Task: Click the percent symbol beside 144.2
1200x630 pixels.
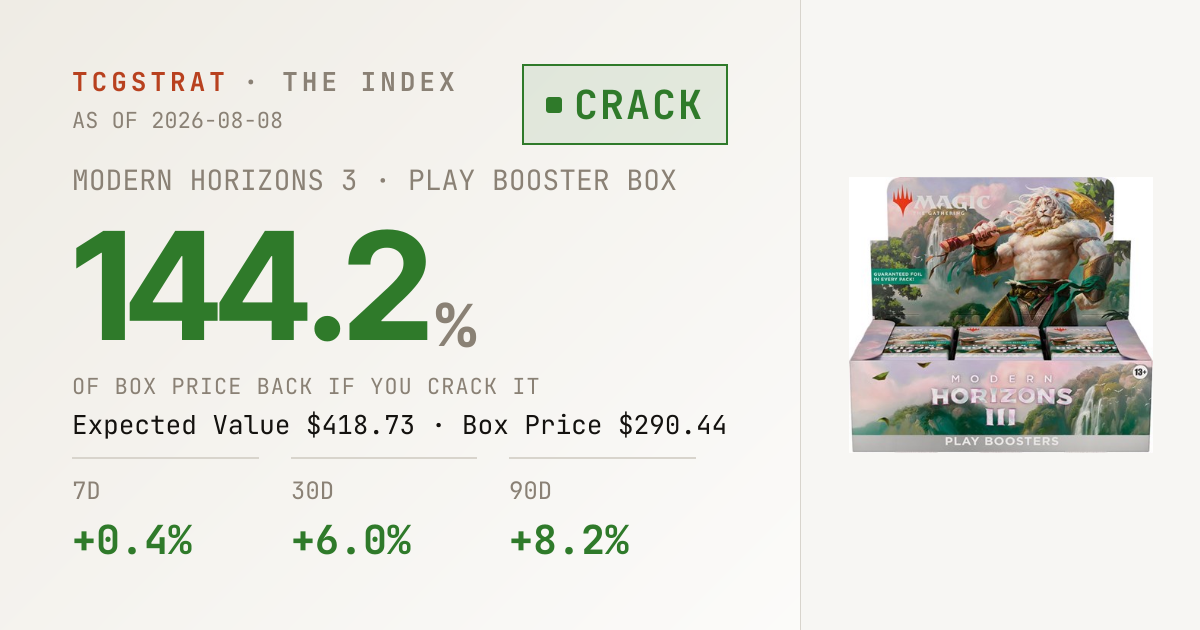Action: pos(456,327)
